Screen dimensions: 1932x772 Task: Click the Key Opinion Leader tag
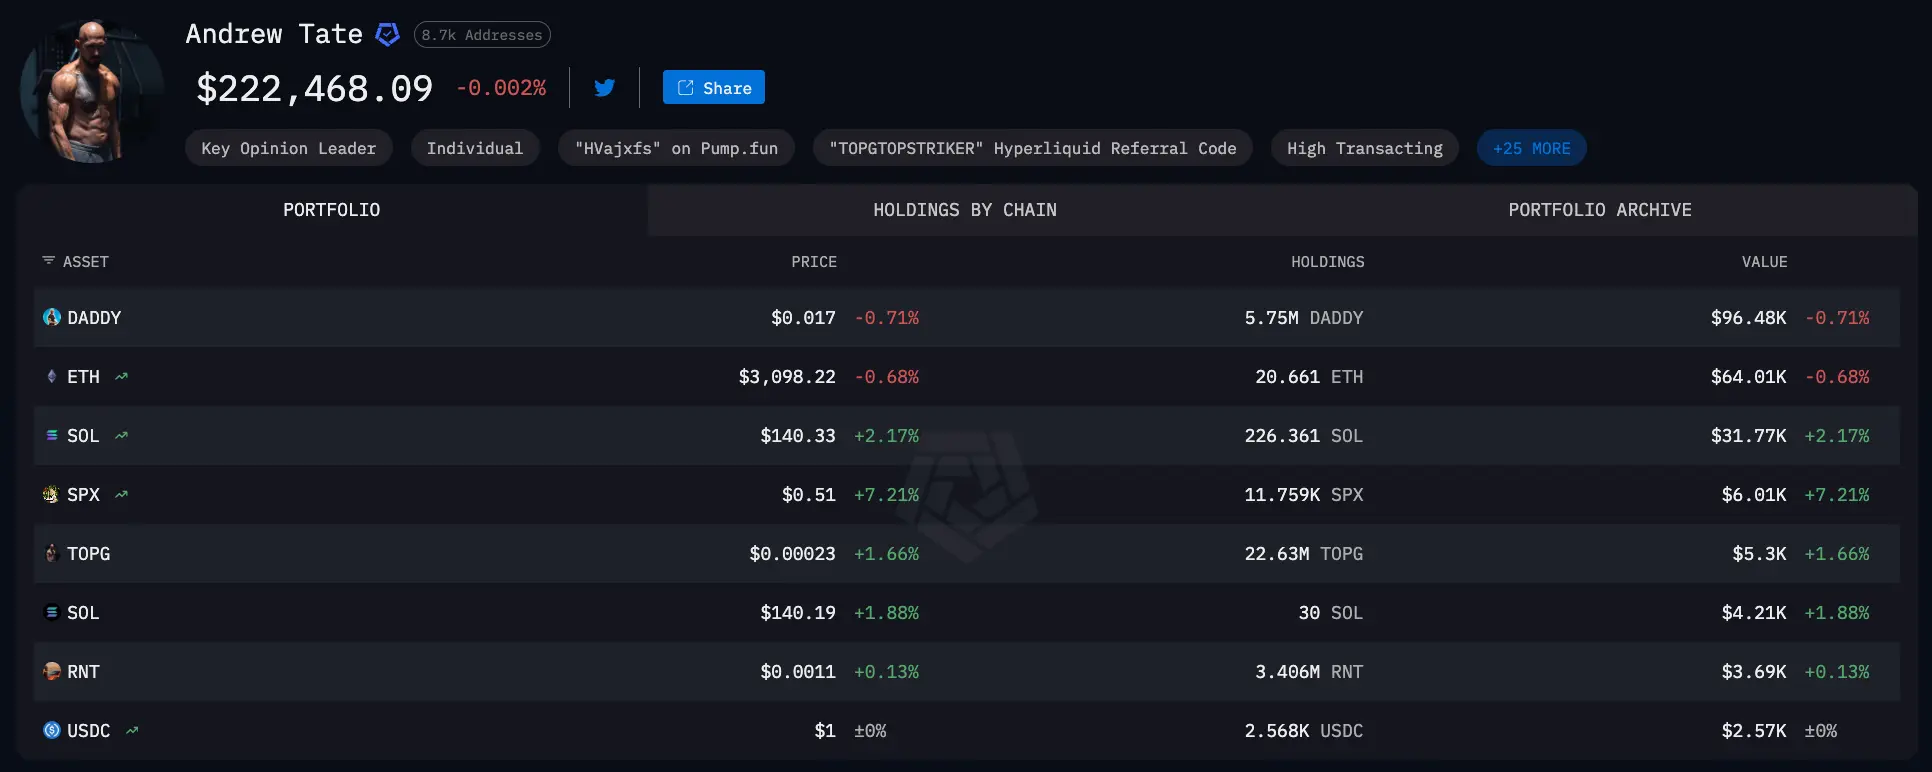click(x=288, y=148)
